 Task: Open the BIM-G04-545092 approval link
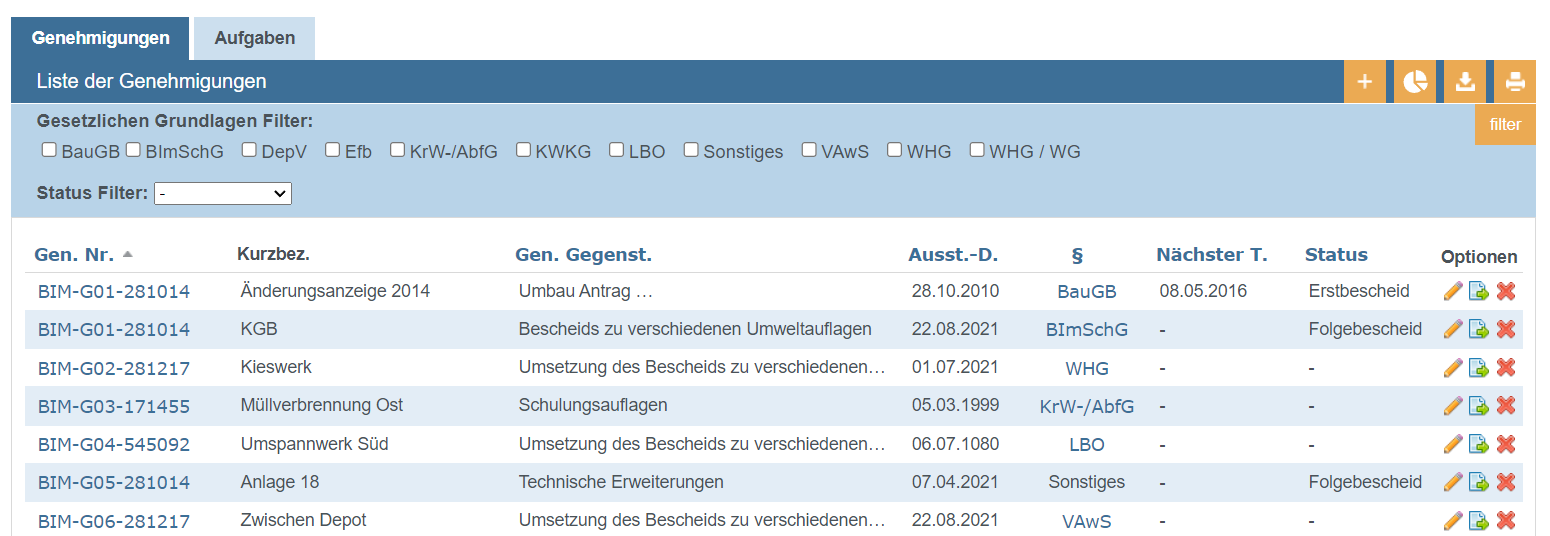point(114,445)
